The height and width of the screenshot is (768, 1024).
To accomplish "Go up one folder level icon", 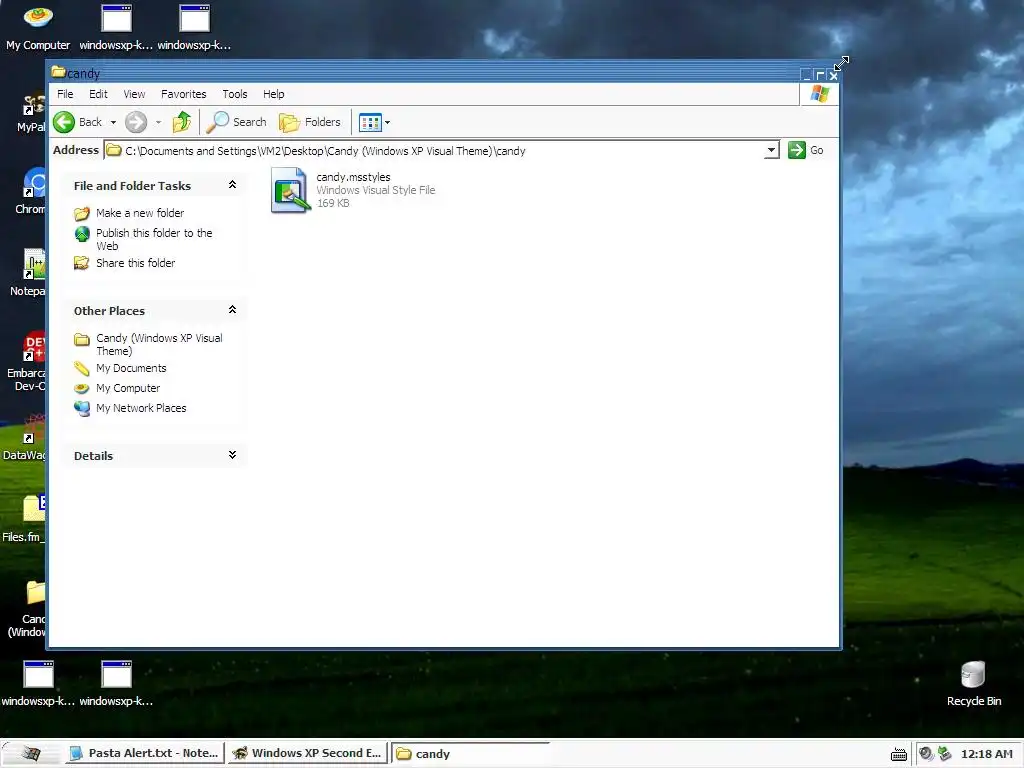I will point(182,122).
